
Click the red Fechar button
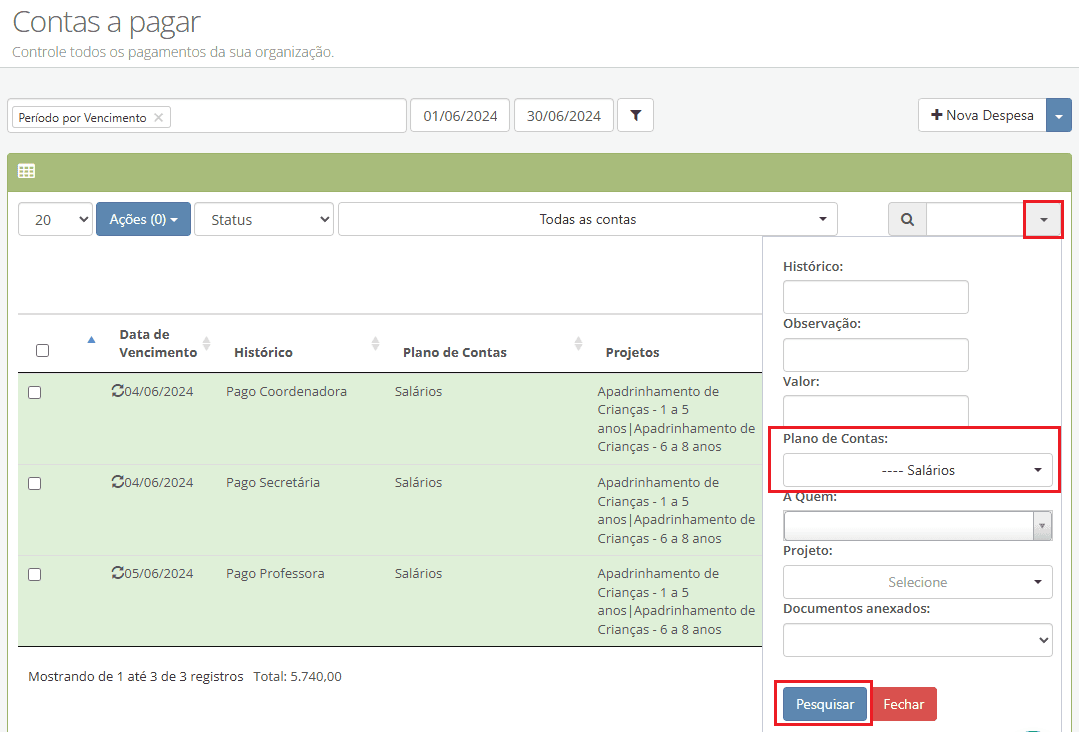[x=904, y=704]
